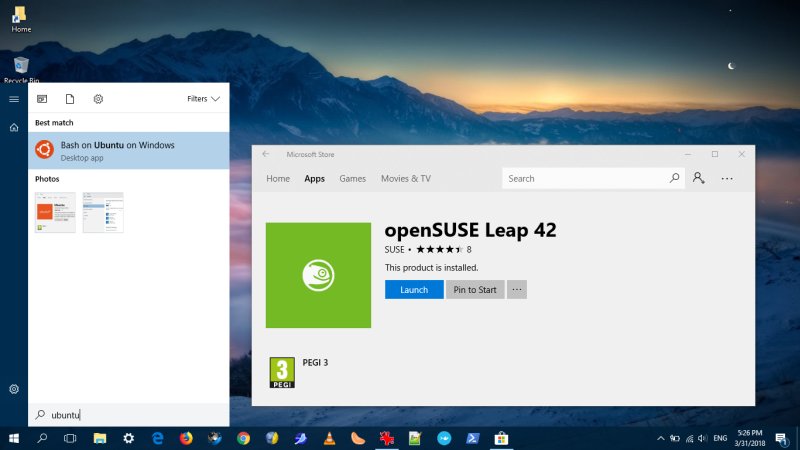The image size is (800, 450).
Task: Click the network icon in system tray
Action: [689, 438]
